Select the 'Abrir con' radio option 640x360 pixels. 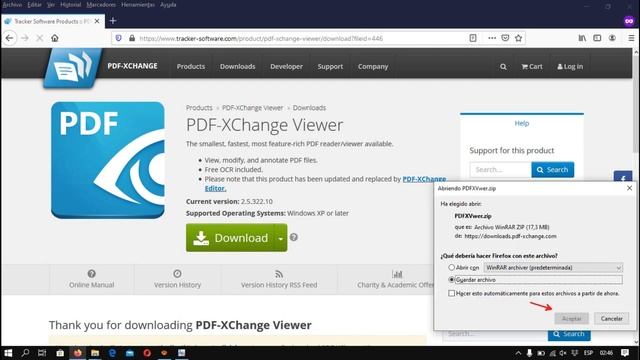pyautogui.click(x=451, y=267)
